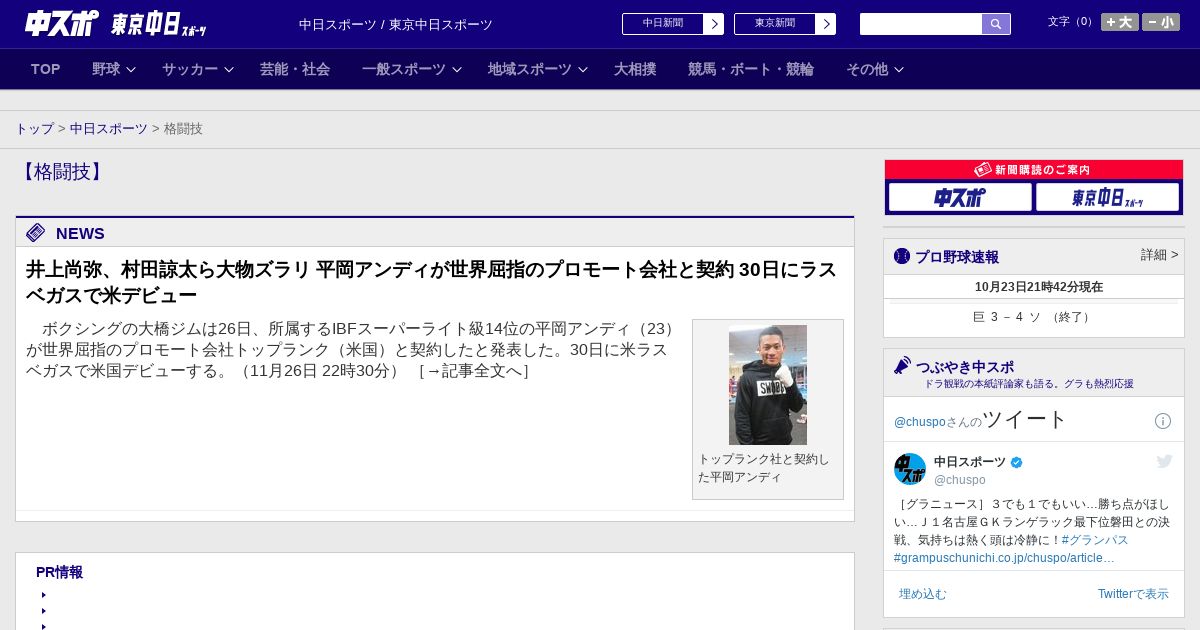Open the 競馬・ボート・競輪 menu item
1200x630 pixels.
tap(751, 69)
